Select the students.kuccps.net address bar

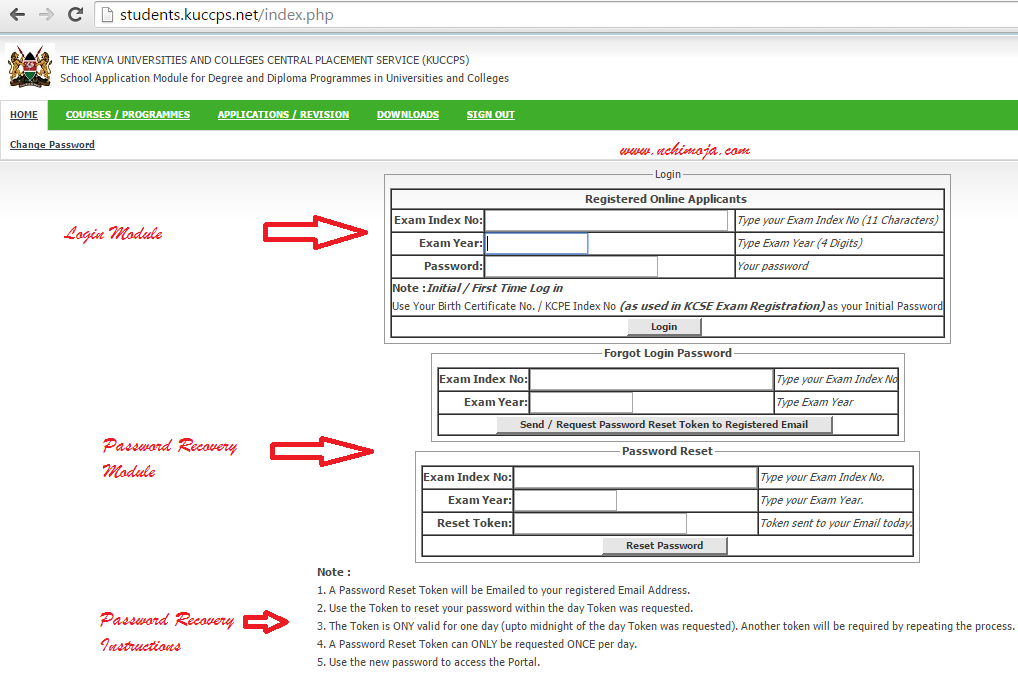coord(558,15)
